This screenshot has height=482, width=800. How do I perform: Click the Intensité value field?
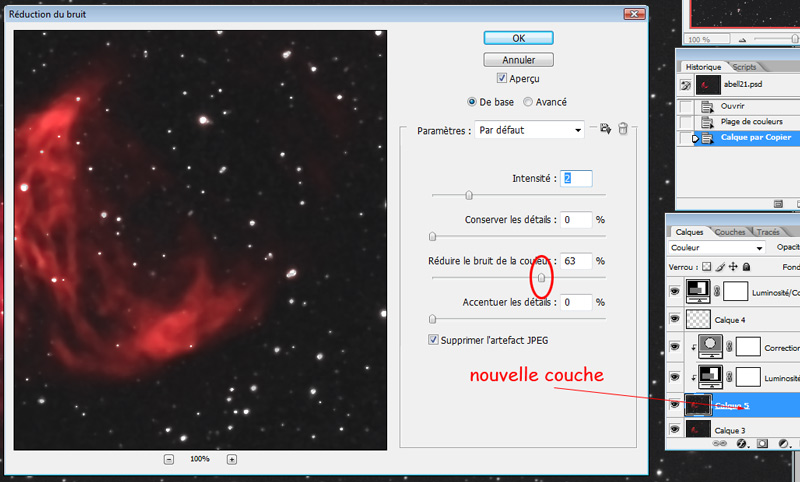(576, 179)
